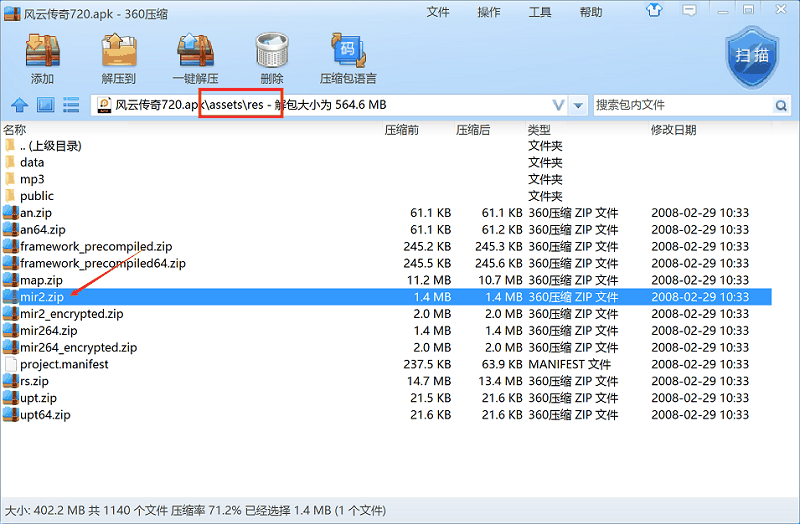
Task: Open the 帮助 (Help) menu
Action: point(591,12)
